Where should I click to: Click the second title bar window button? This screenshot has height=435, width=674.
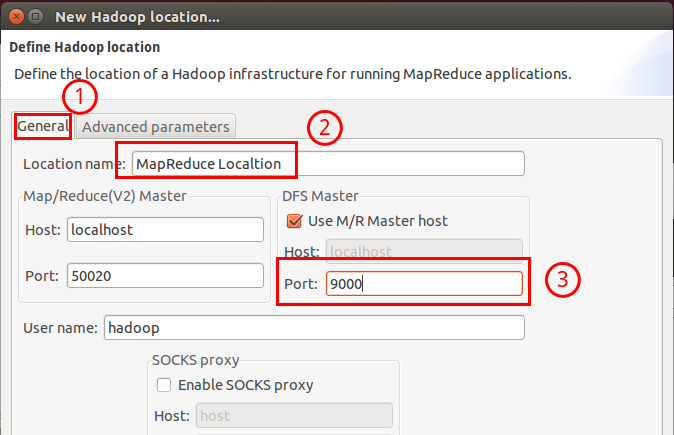pyautogui.click(x=37, y=17)
